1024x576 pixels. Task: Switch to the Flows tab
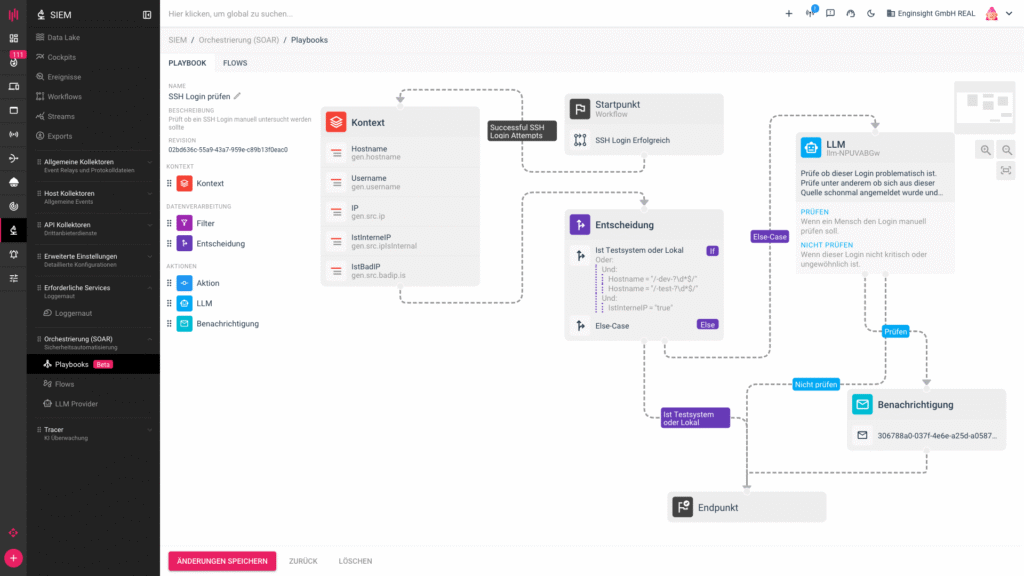click(235, 63)
